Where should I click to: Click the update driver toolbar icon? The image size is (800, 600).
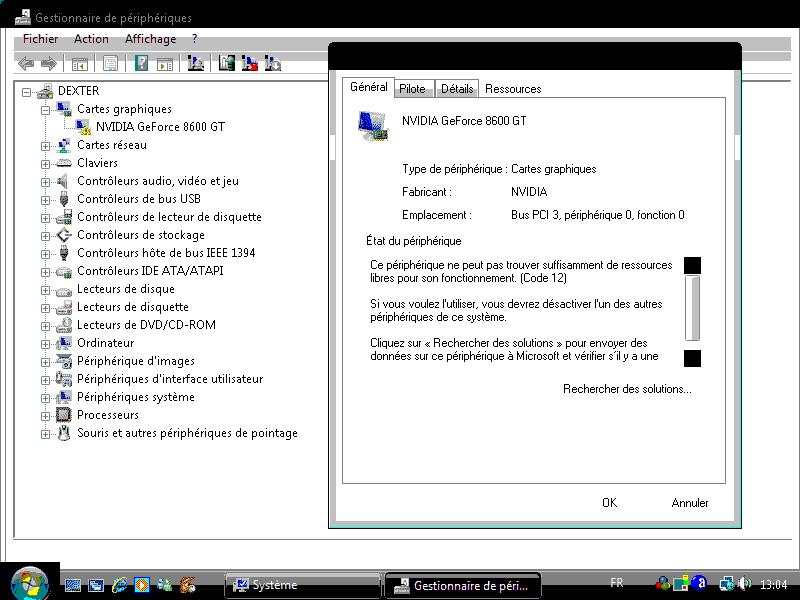point(227,63)
